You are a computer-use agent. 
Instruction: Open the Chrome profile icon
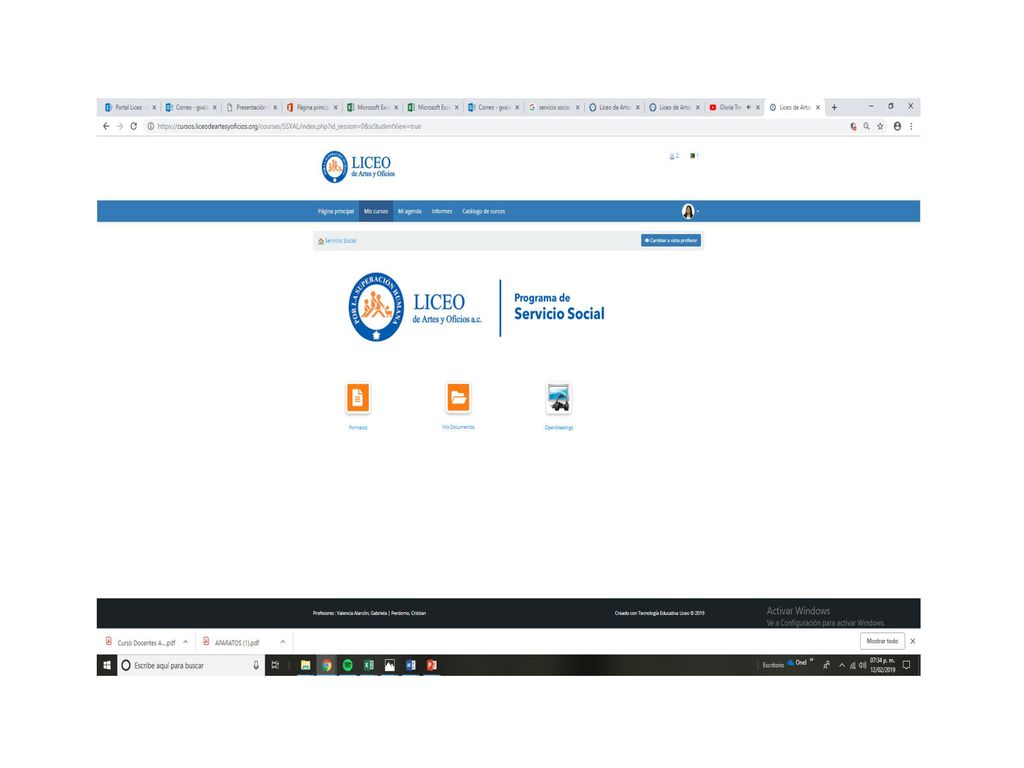point(897,126)
